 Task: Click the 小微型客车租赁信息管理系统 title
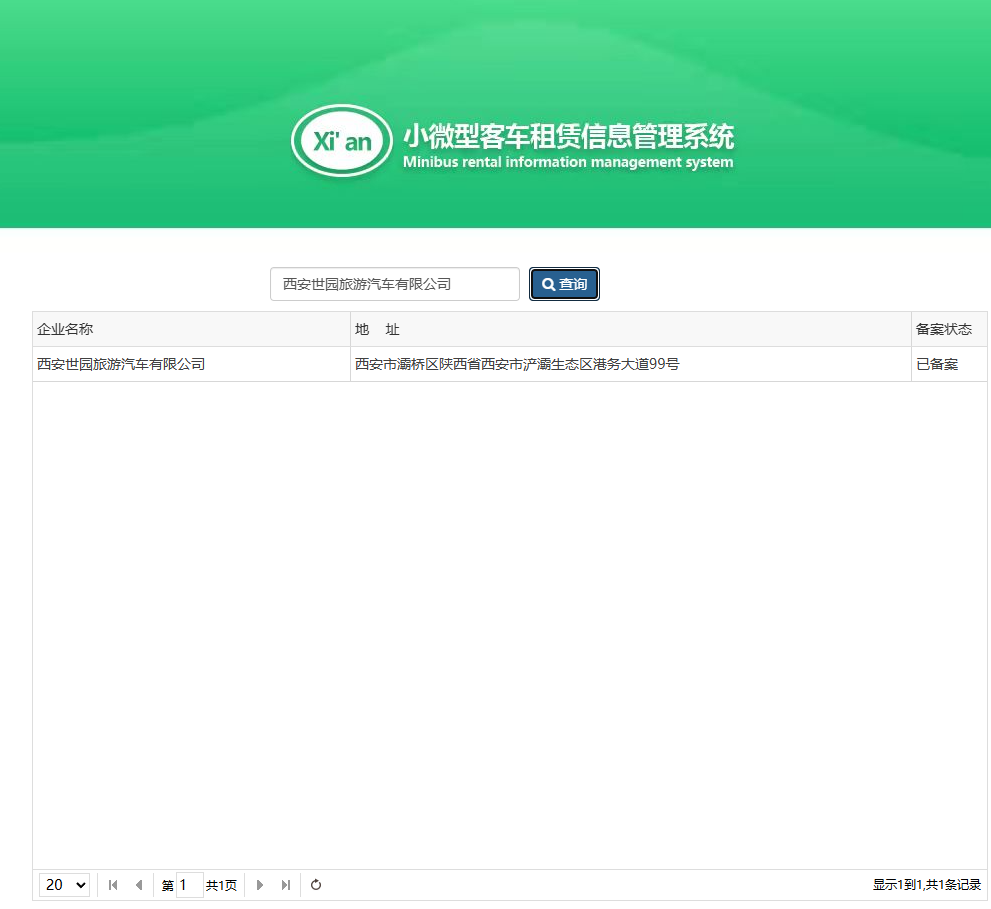click(568, 136)
